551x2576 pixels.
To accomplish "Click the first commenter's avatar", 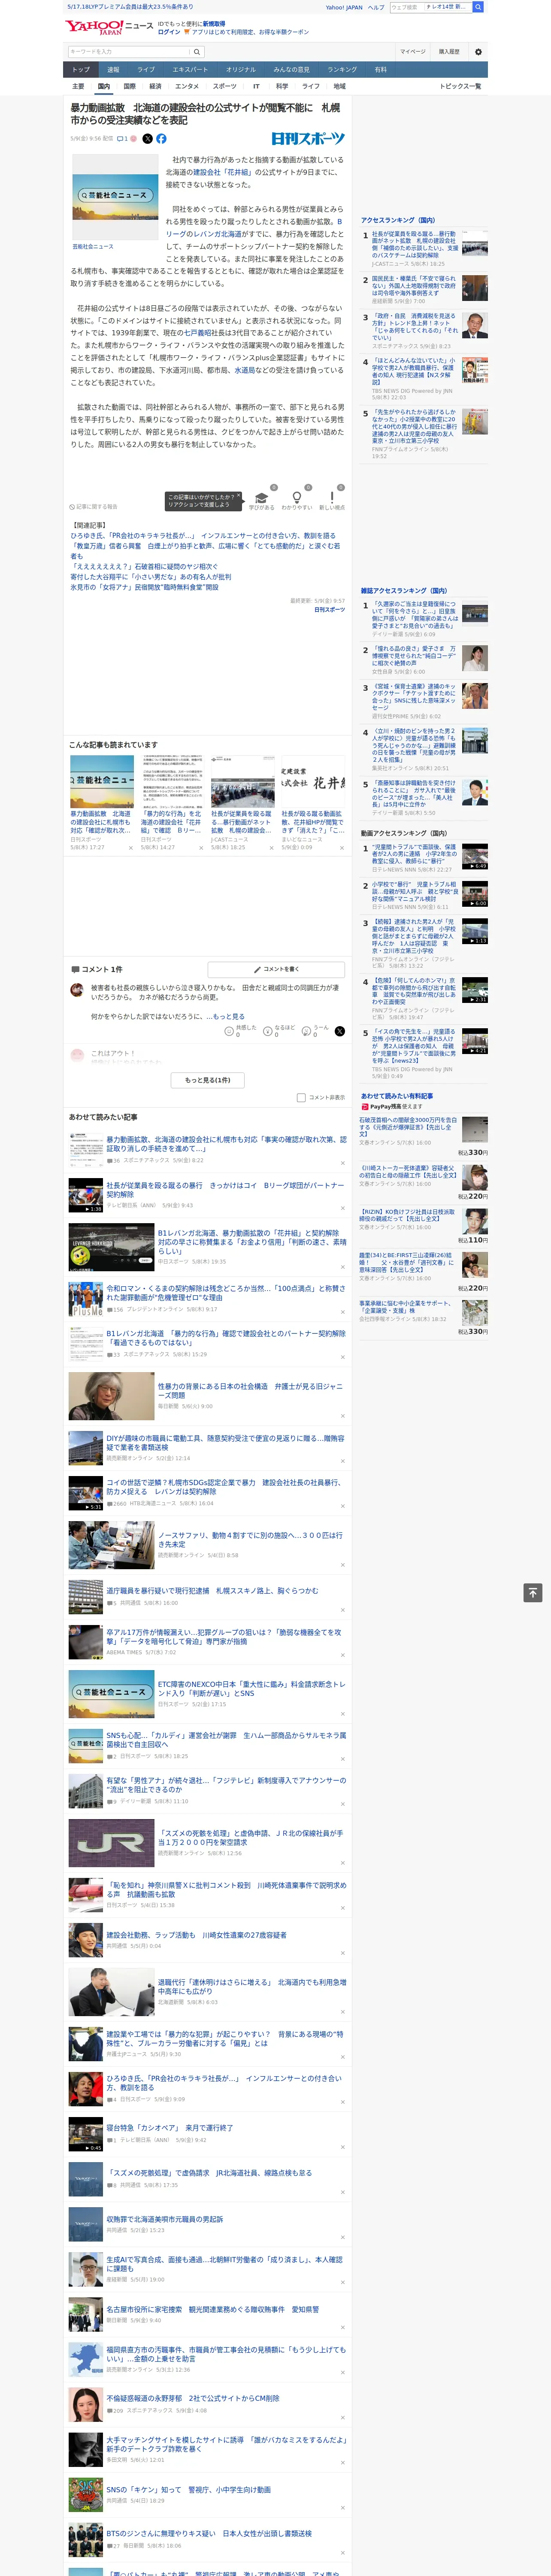I will pos(76,990).
